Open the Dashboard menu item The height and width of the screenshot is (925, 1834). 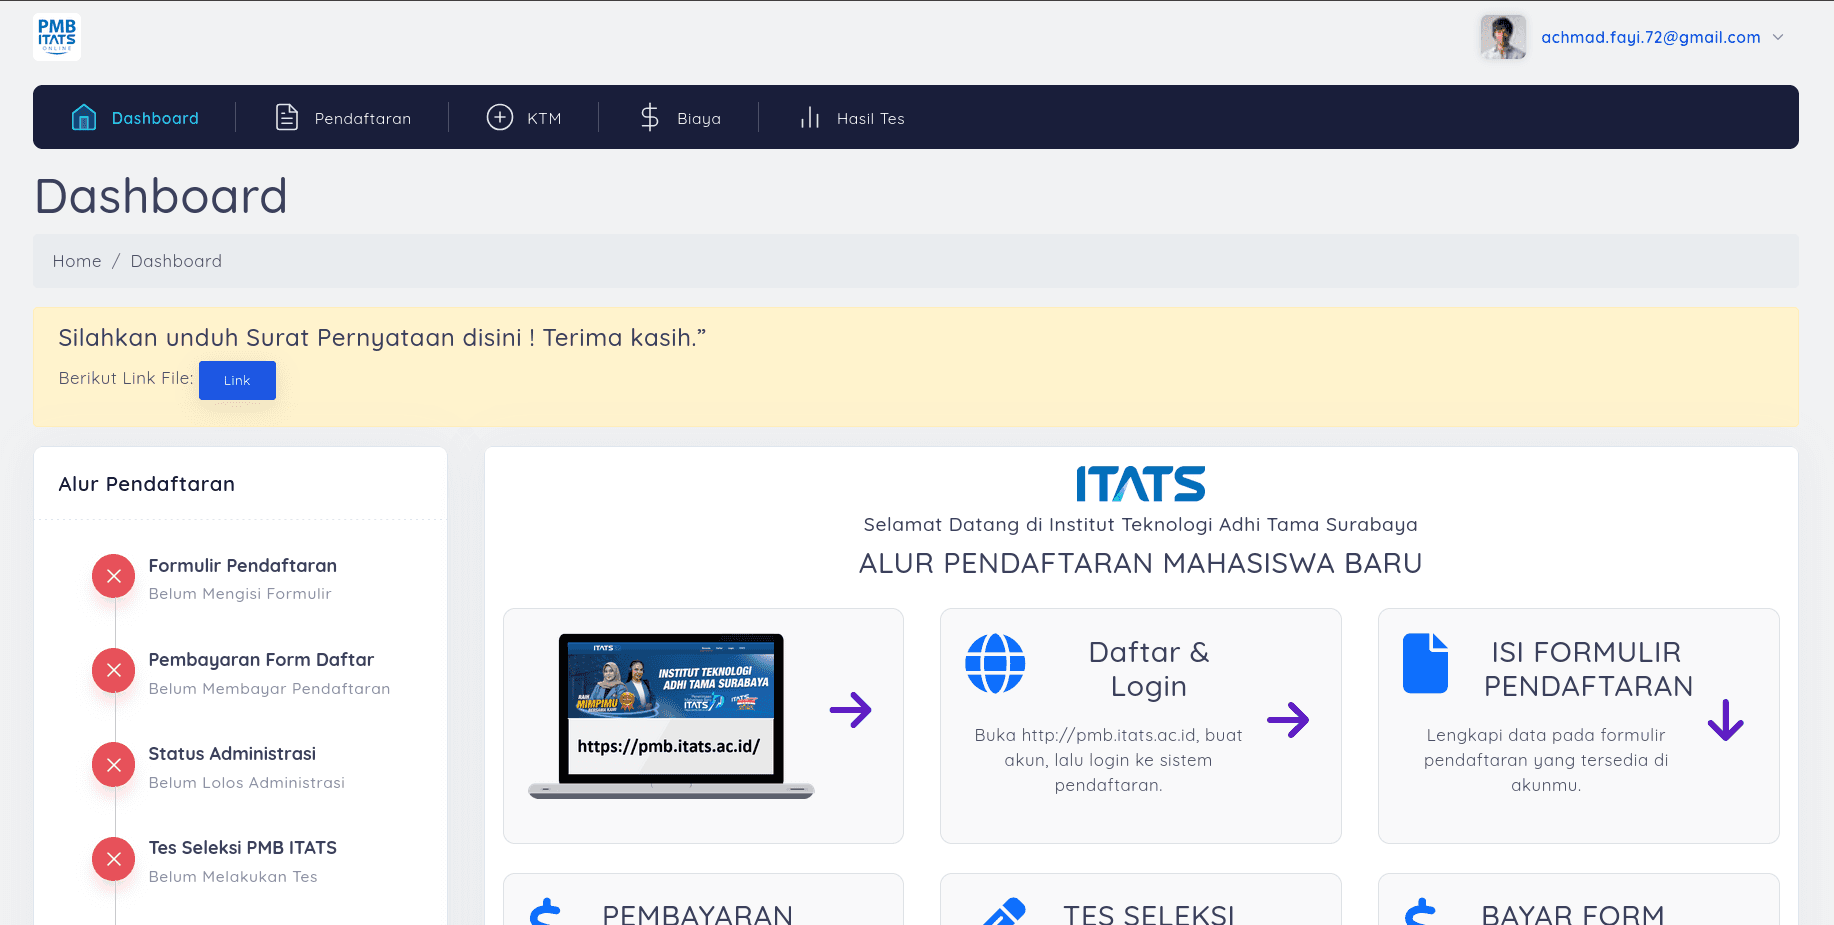[x=135, y=118]
